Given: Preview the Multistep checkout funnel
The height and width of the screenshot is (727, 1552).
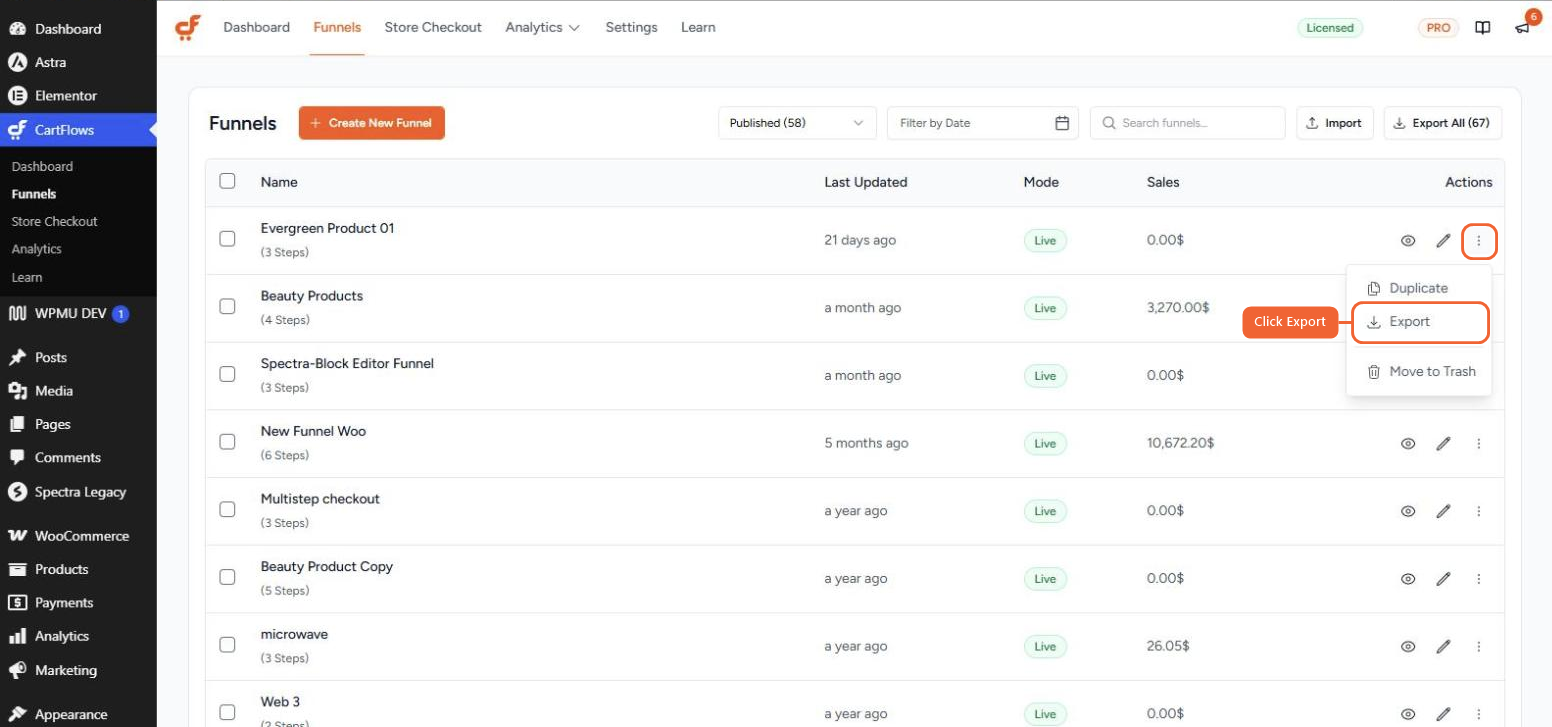Looking at the screenshot, I should coord(1408,511).
